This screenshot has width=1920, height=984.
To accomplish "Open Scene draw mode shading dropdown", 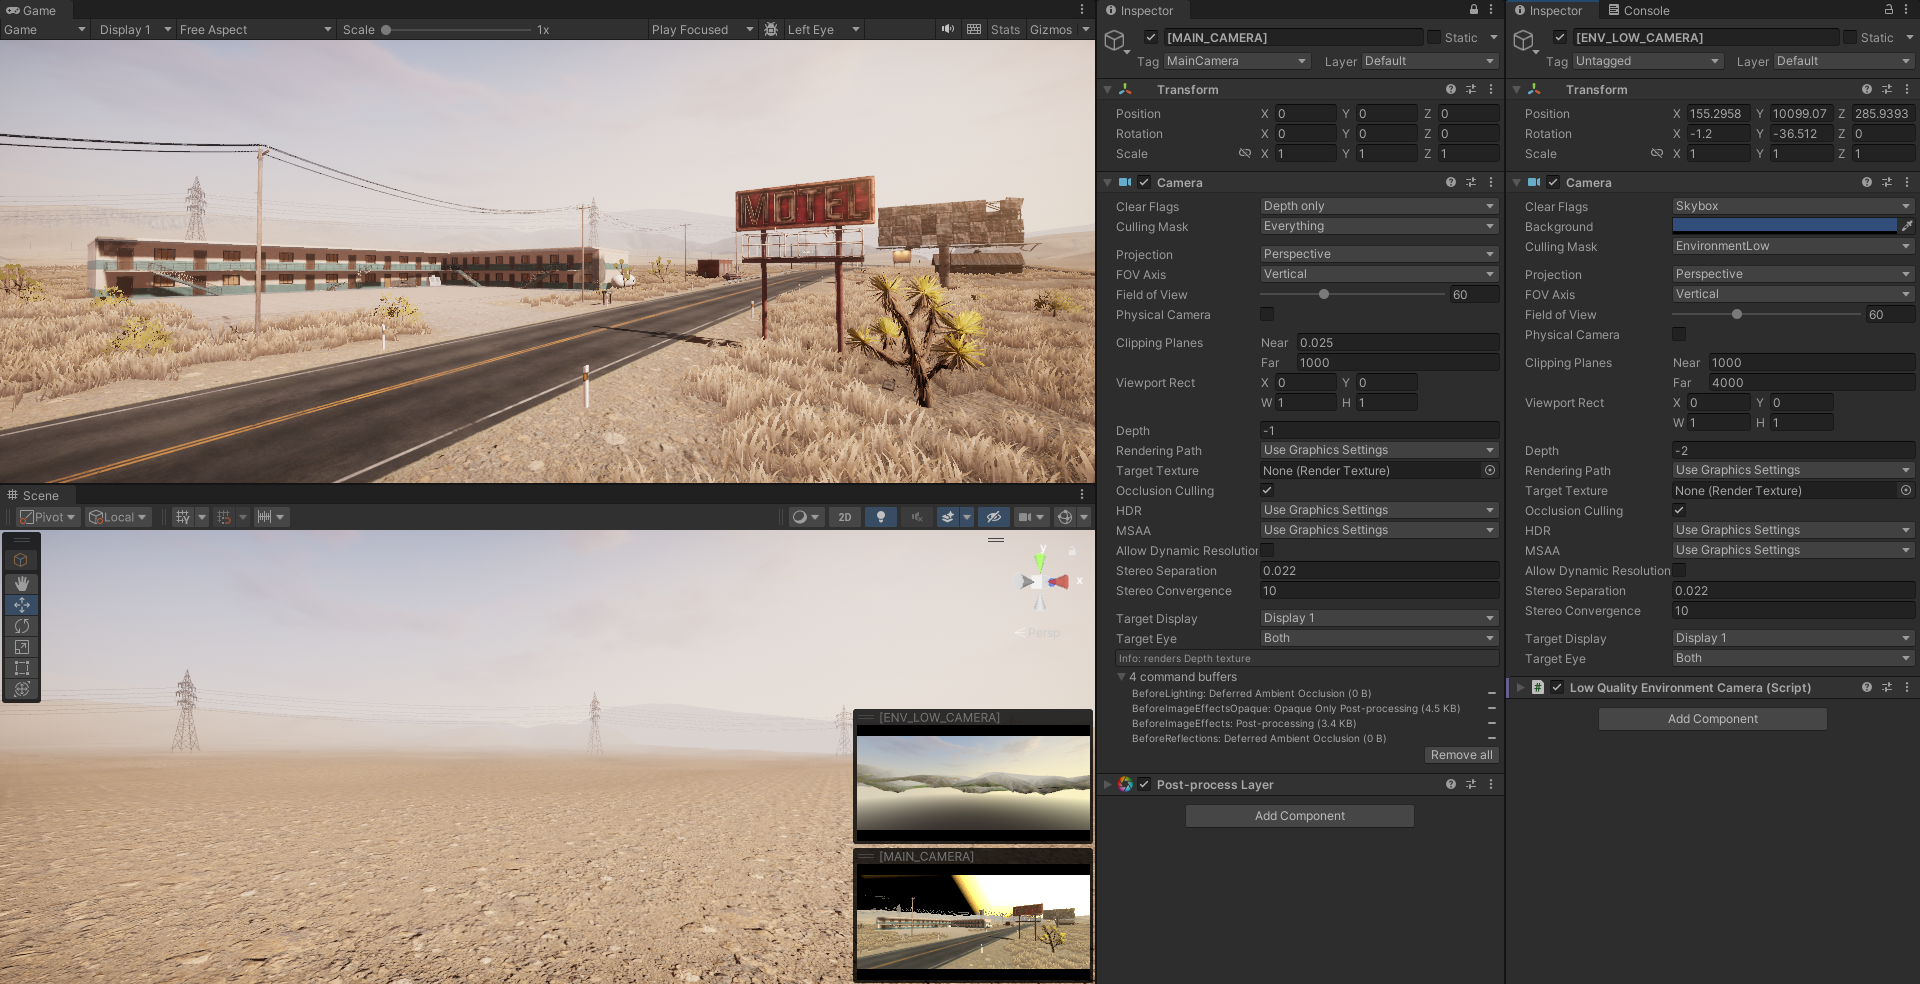I will [805, 517].
